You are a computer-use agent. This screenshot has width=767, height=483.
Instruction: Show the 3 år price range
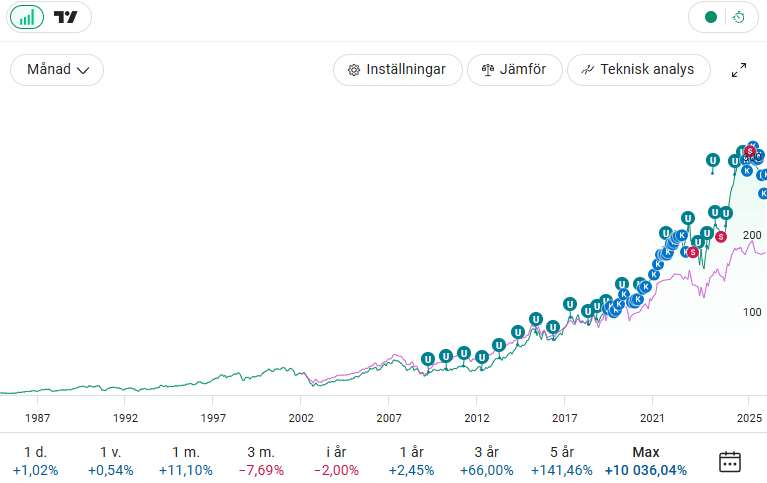(486, 461)
